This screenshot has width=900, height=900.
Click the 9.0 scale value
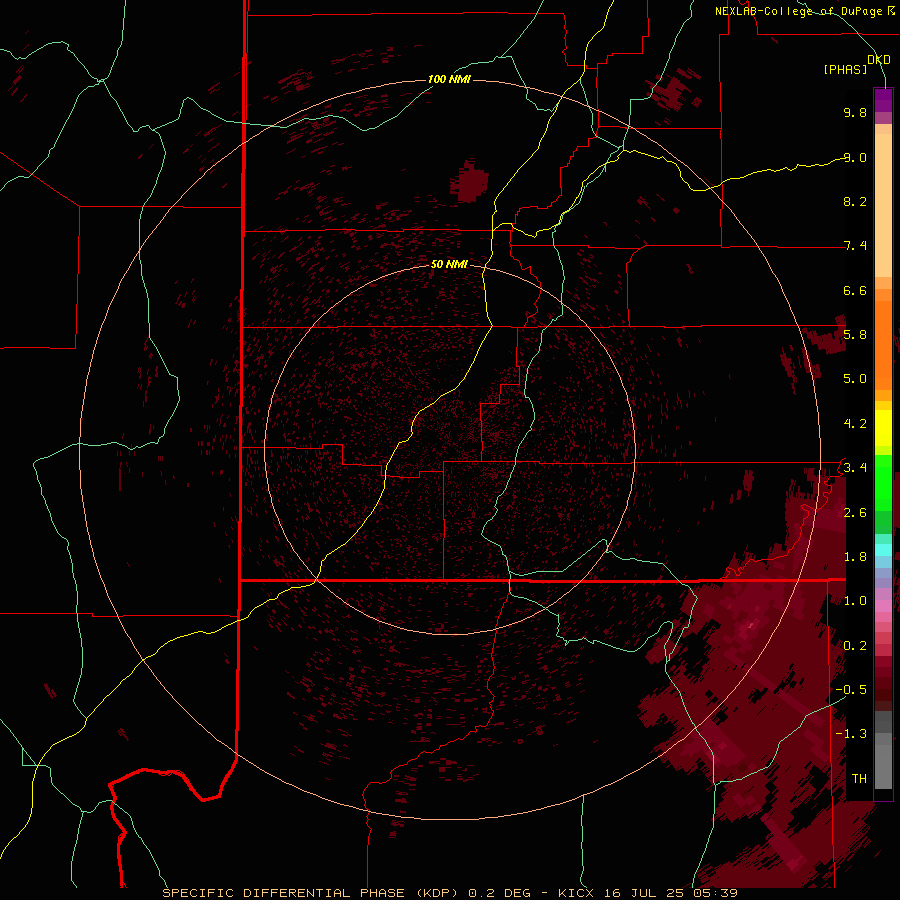(x=855, y=157)
